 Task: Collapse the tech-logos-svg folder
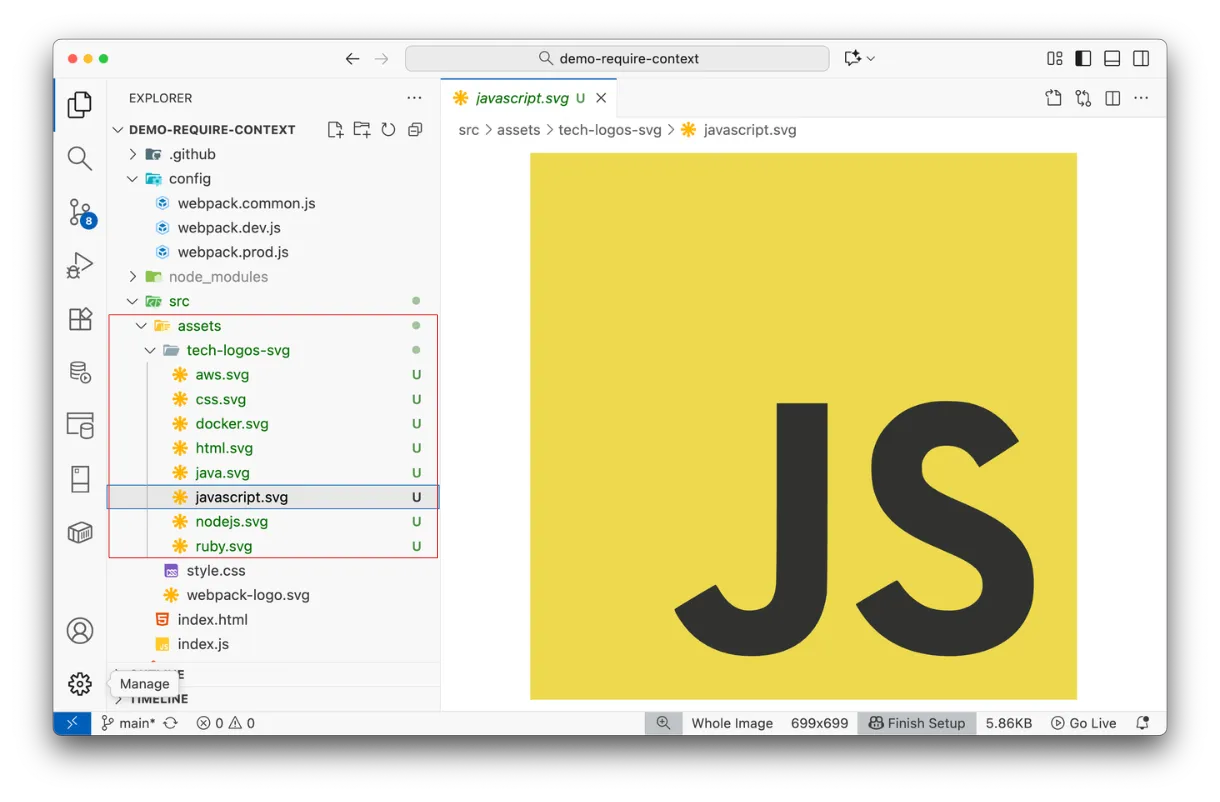150,351
